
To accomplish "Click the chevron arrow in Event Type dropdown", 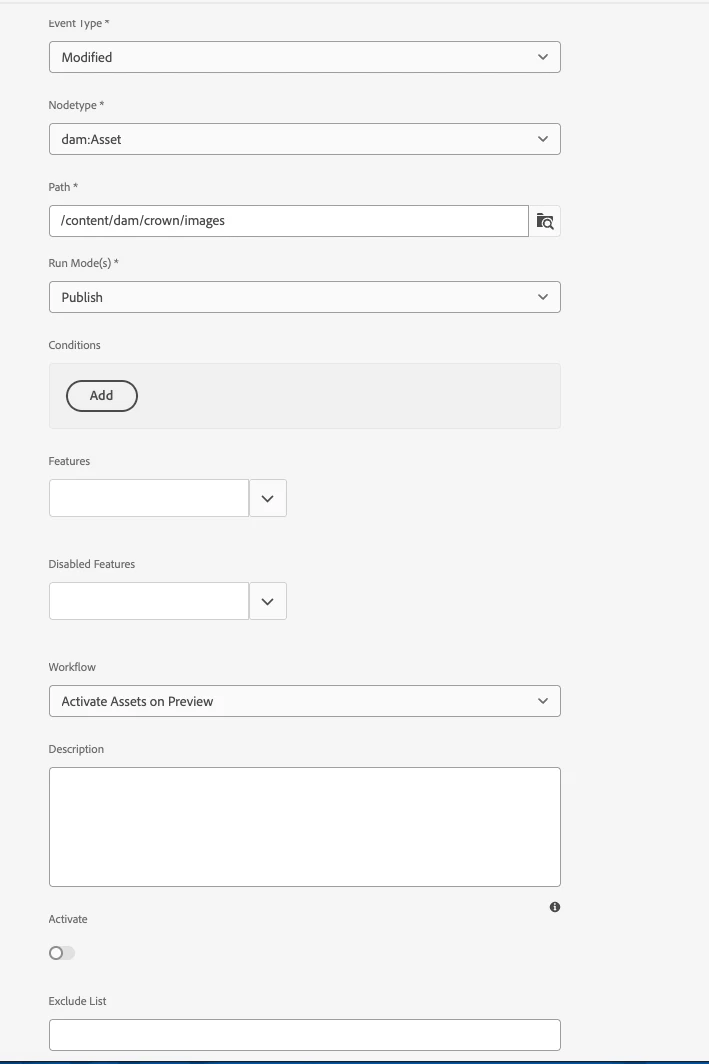I will 543,57.
